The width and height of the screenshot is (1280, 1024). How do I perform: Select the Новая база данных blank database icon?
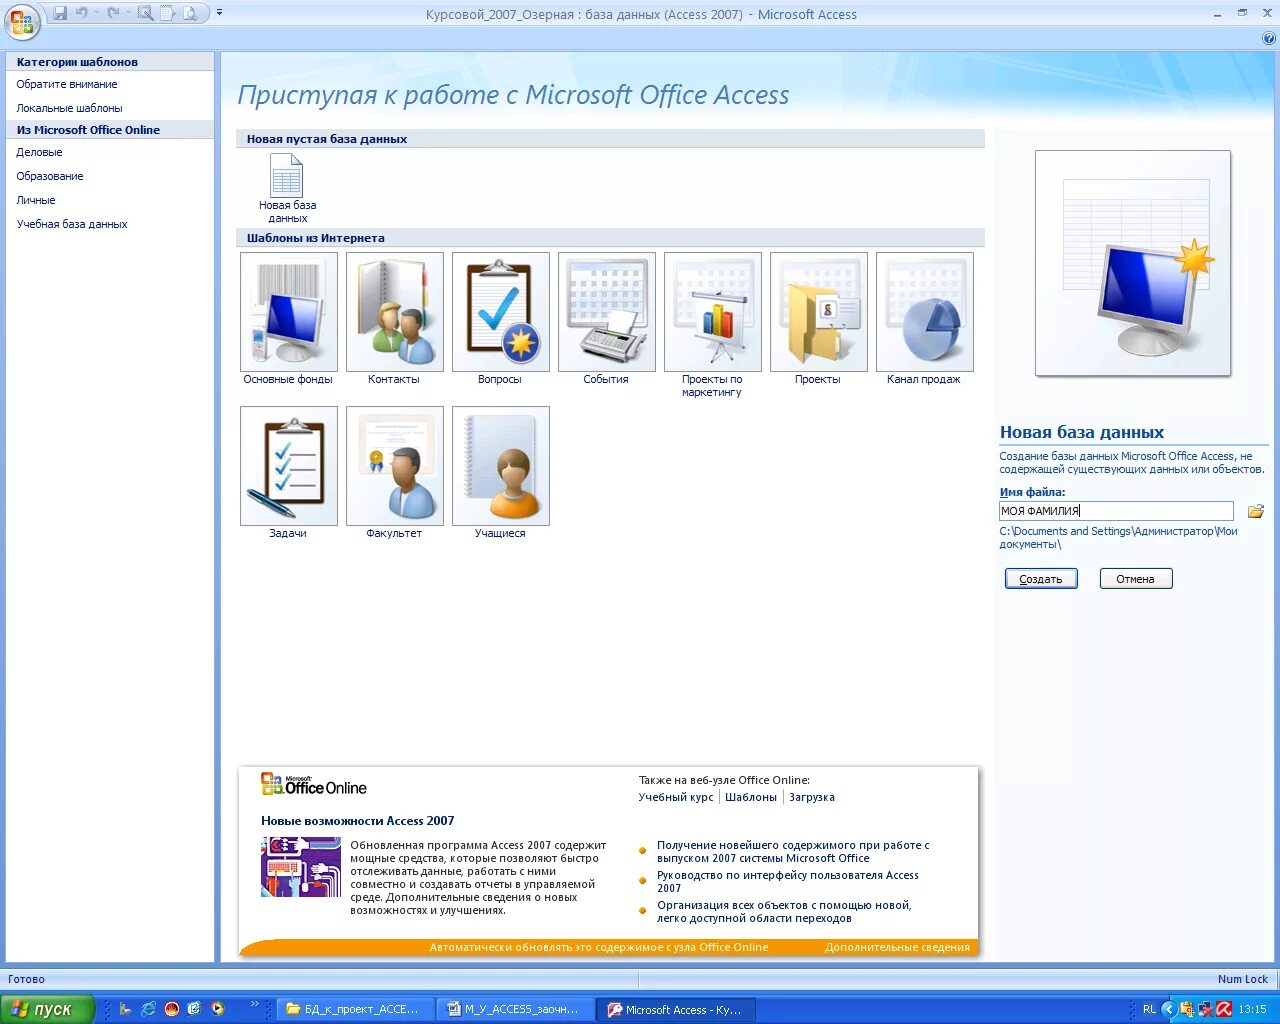[287, 188]
